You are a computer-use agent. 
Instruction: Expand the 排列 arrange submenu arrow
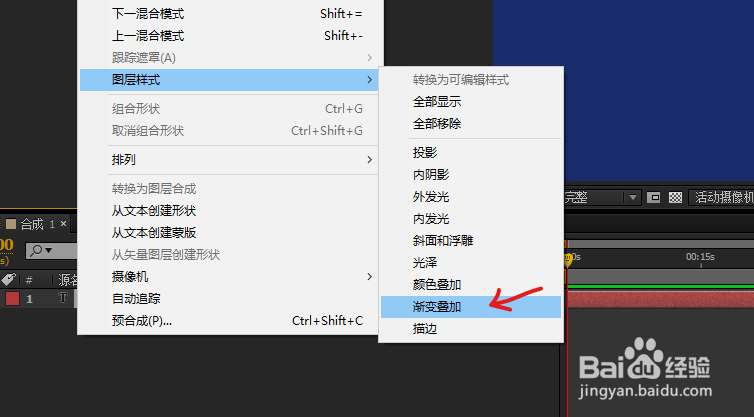click(x=369, y=160)
